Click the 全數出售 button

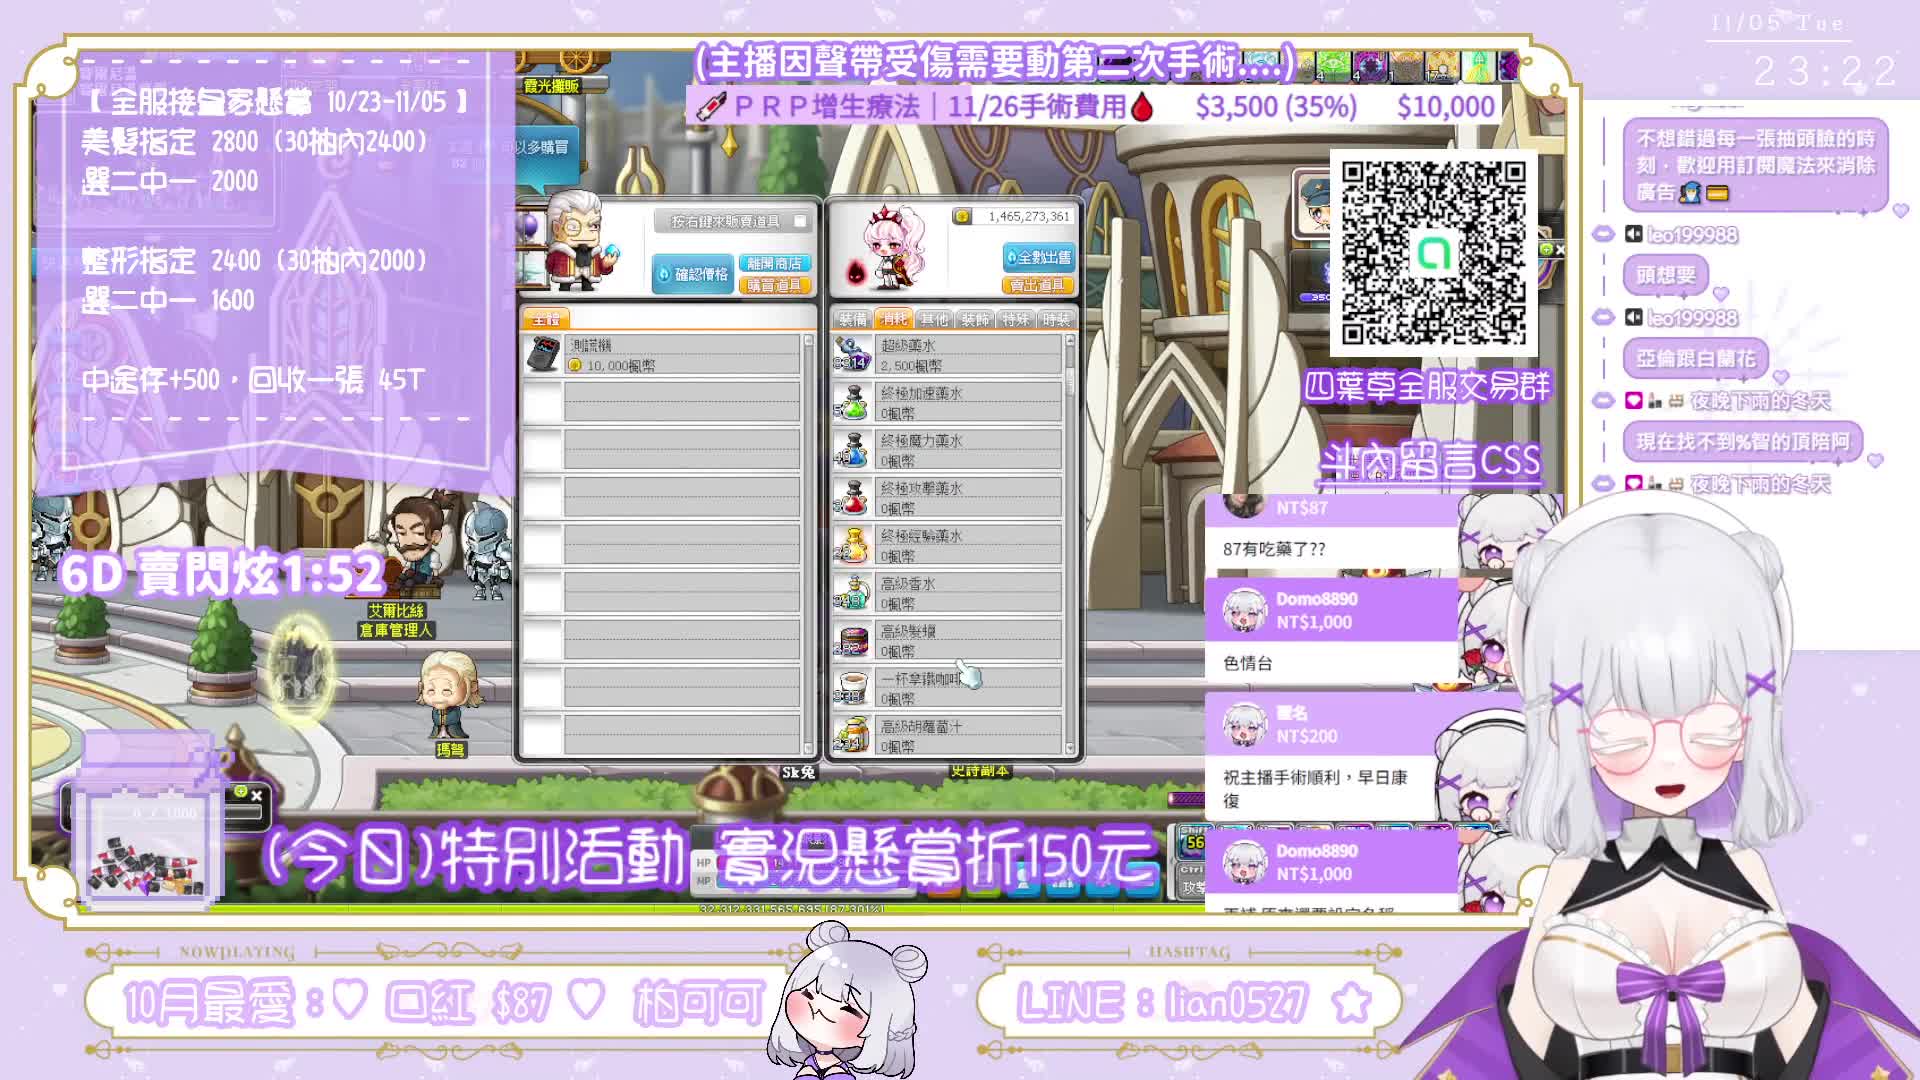[1039, 258]
